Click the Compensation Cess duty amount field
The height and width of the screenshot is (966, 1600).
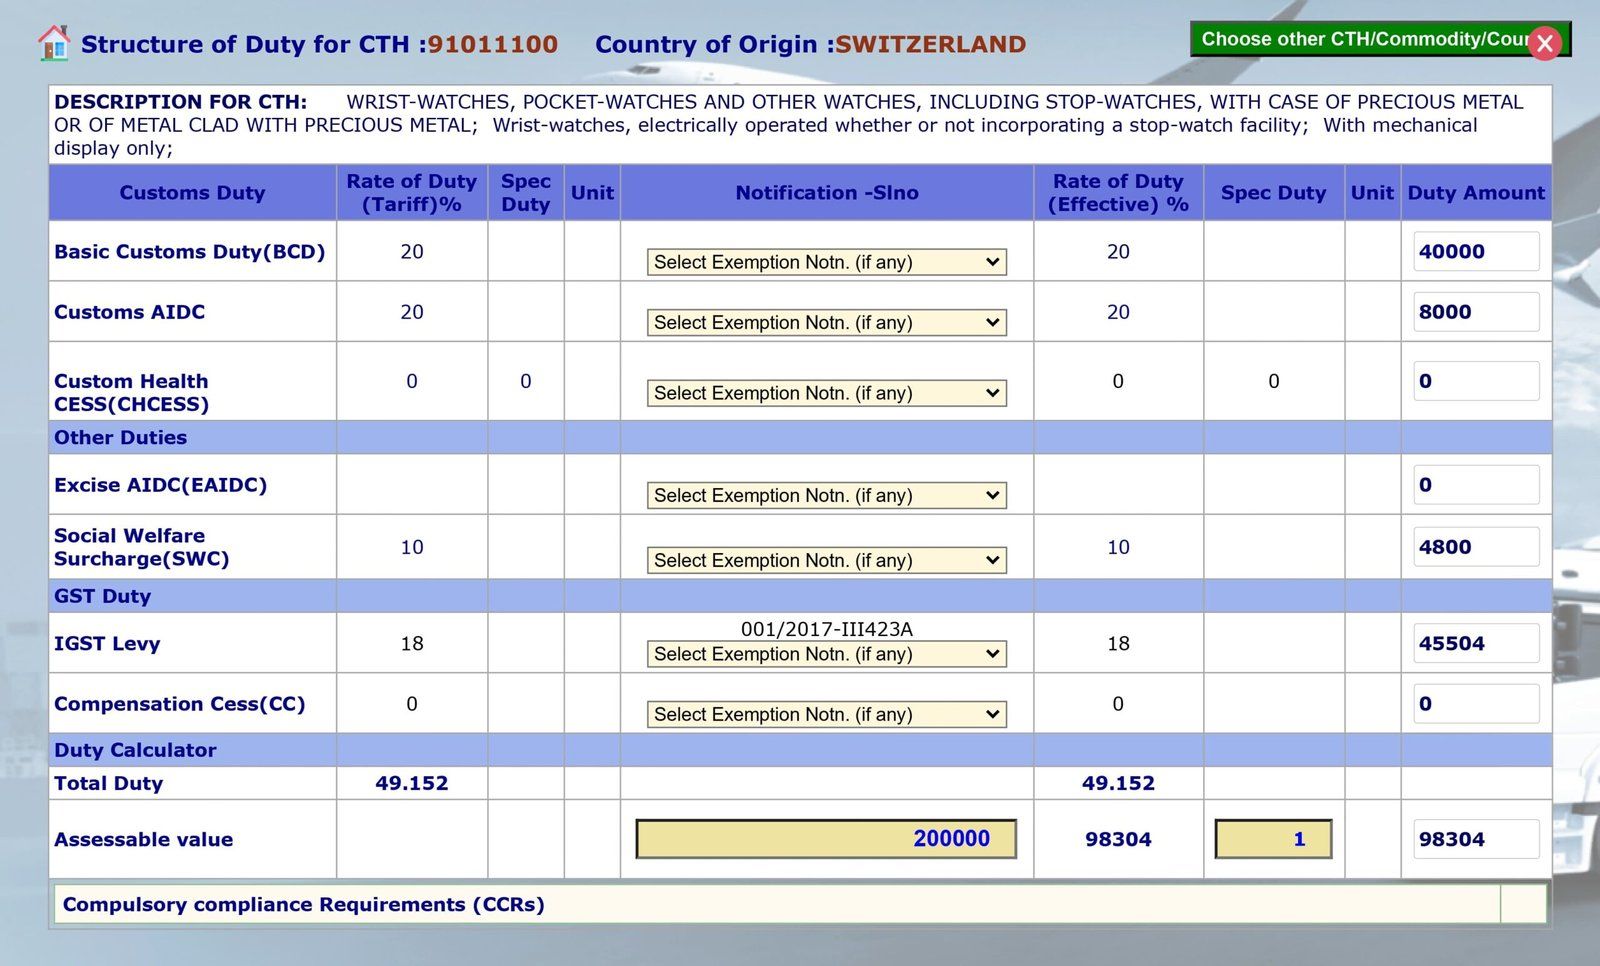click(x=1476, y=703)
